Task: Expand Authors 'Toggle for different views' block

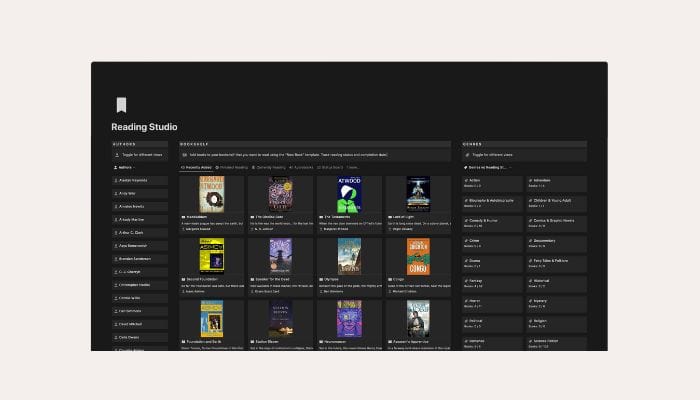Action: tap(140, 155)
